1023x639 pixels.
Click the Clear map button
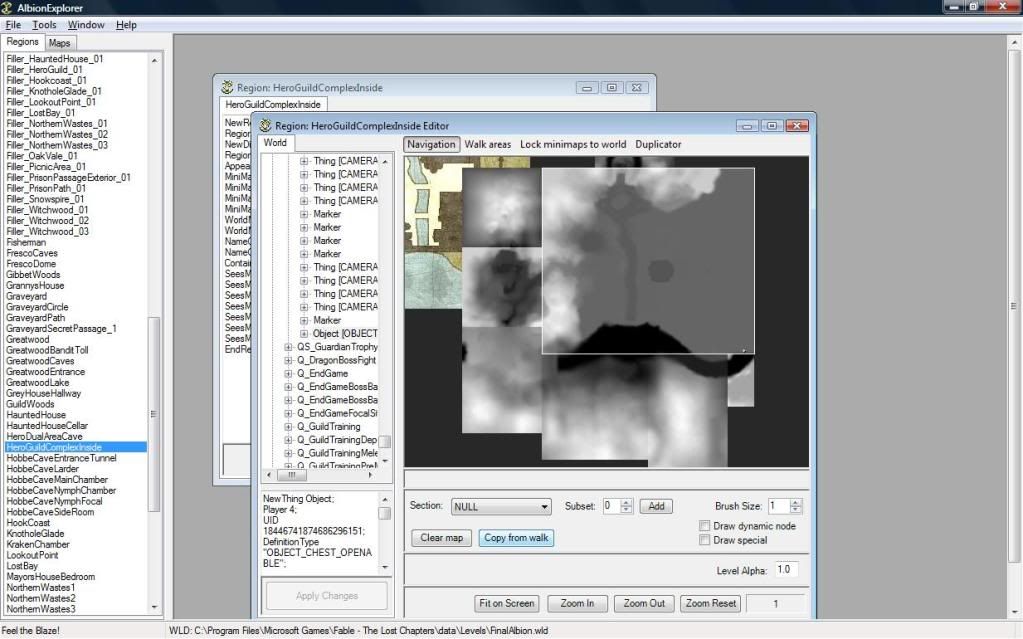click(x=442, y=538)
